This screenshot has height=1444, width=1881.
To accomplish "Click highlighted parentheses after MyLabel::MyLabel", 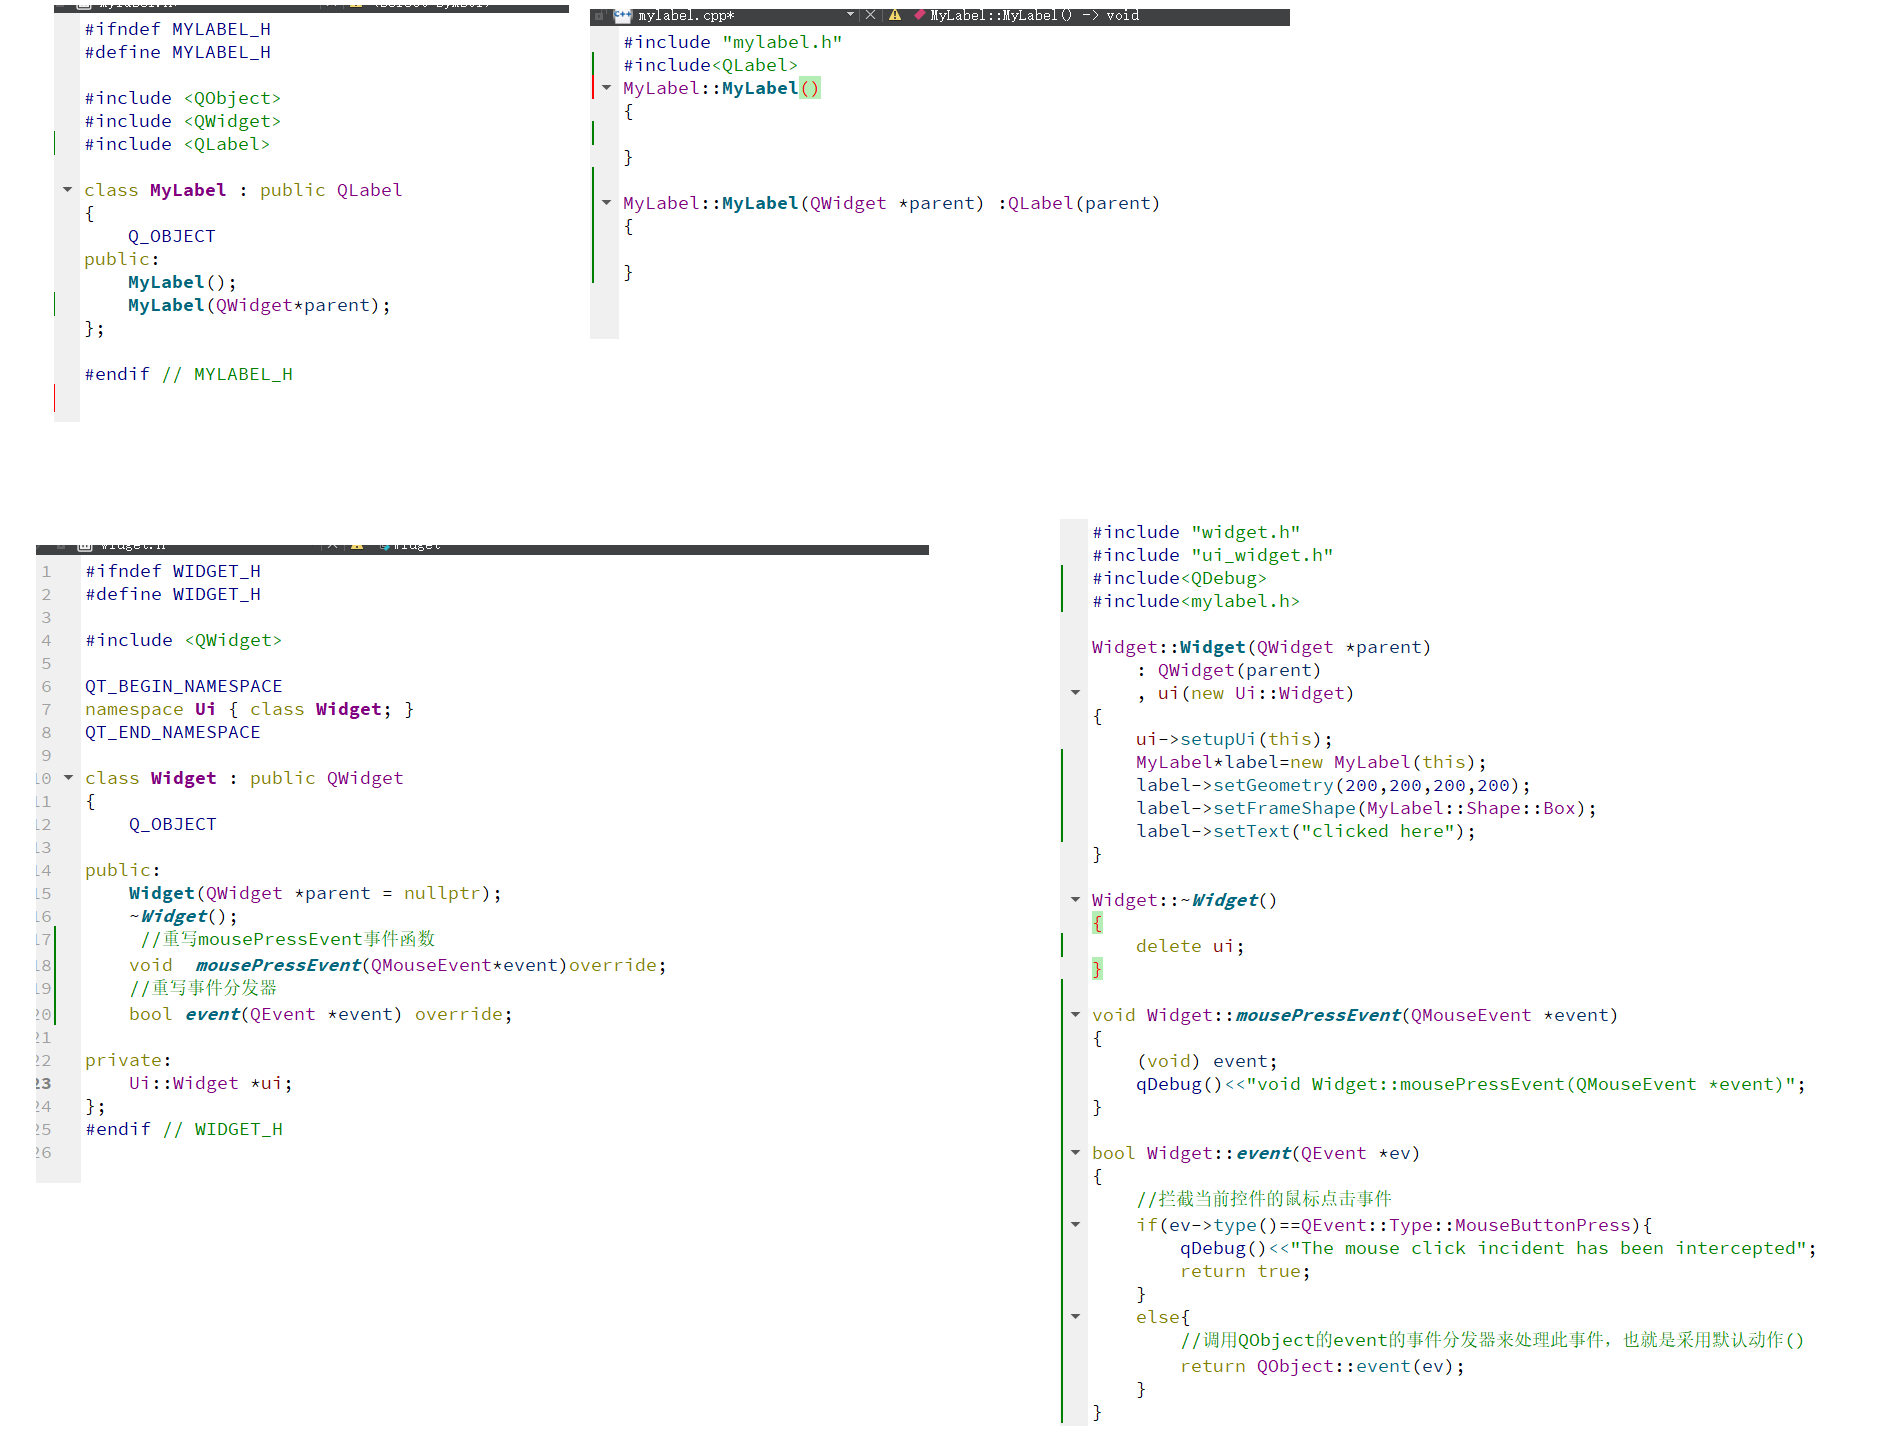I will (810, 88).
